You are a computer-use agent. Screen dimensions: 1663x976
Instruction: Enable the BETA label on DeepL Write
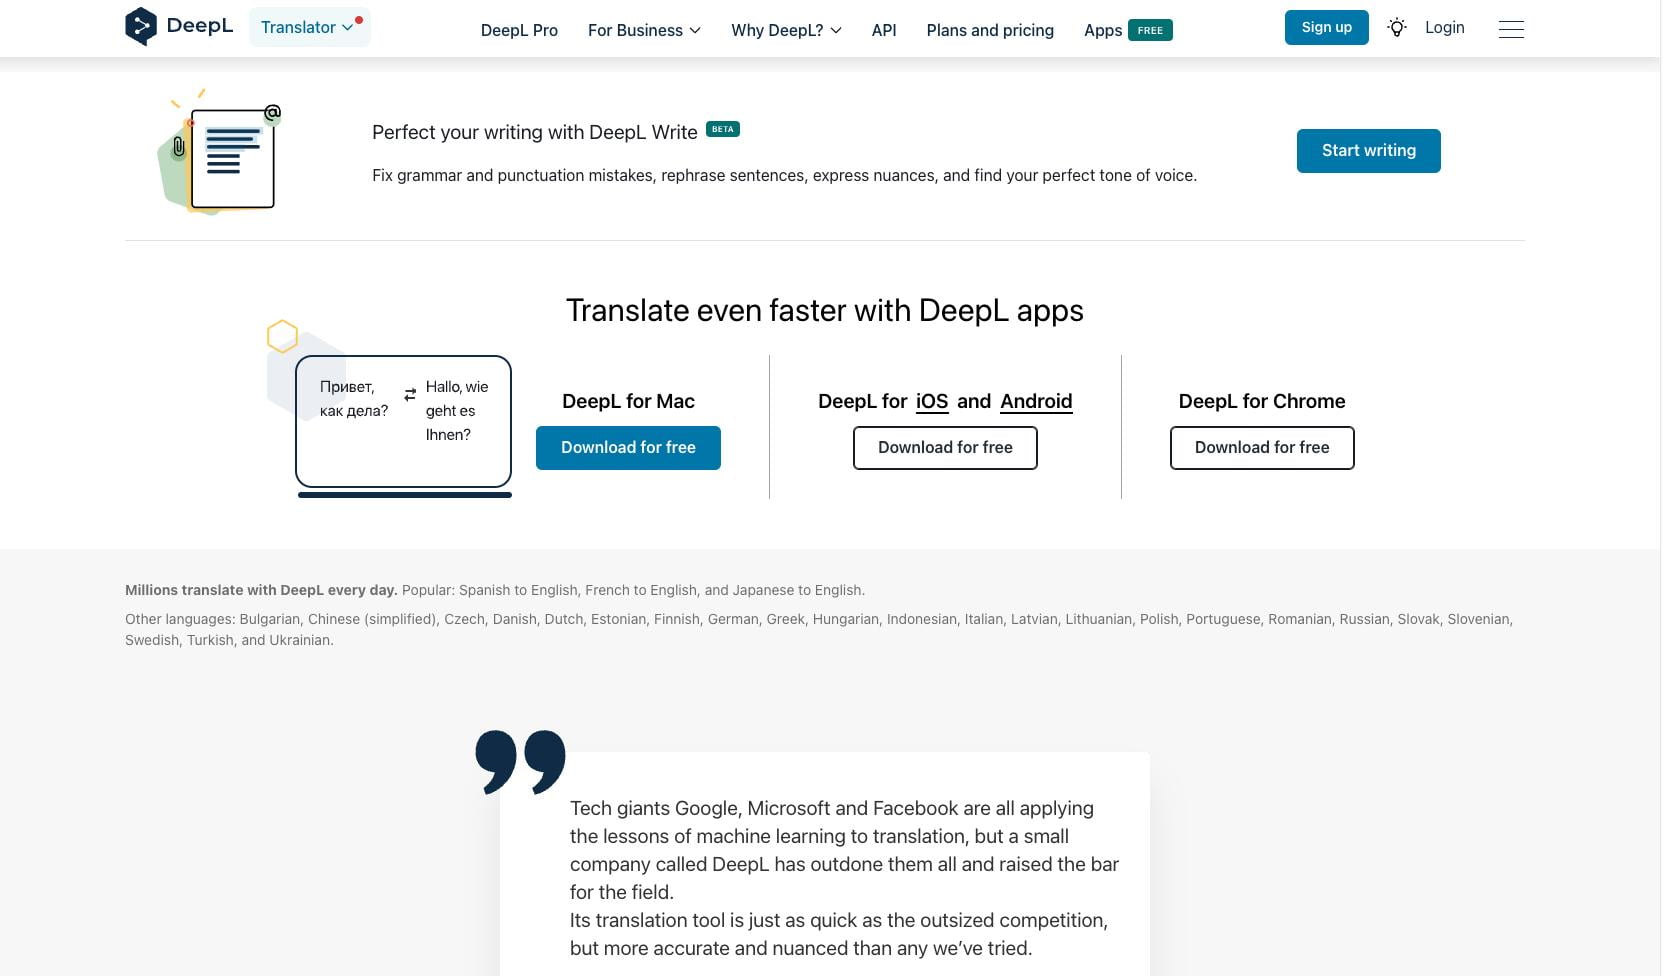[x=722, y=129]
